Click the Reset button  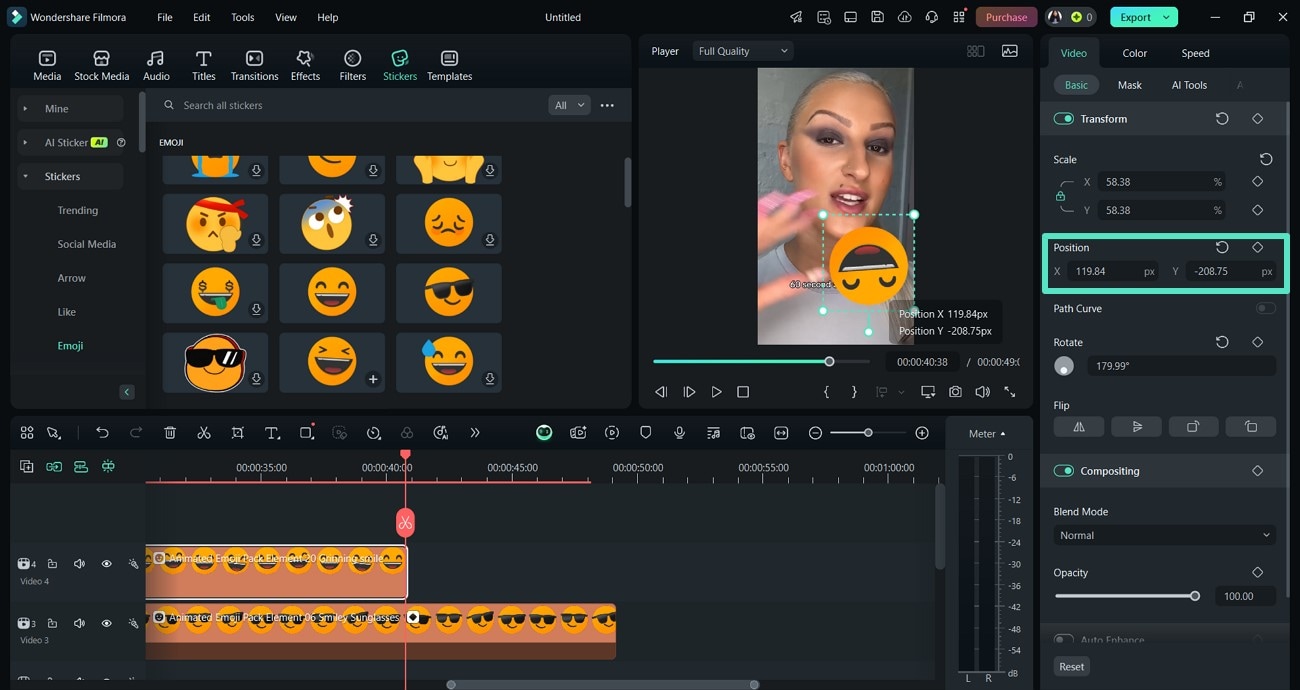[x=1071, y=666]
